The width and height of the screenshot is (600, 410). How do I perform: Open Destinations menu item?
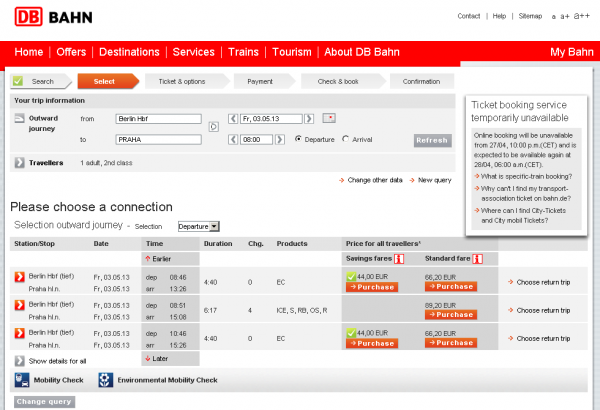coord(129,52)
